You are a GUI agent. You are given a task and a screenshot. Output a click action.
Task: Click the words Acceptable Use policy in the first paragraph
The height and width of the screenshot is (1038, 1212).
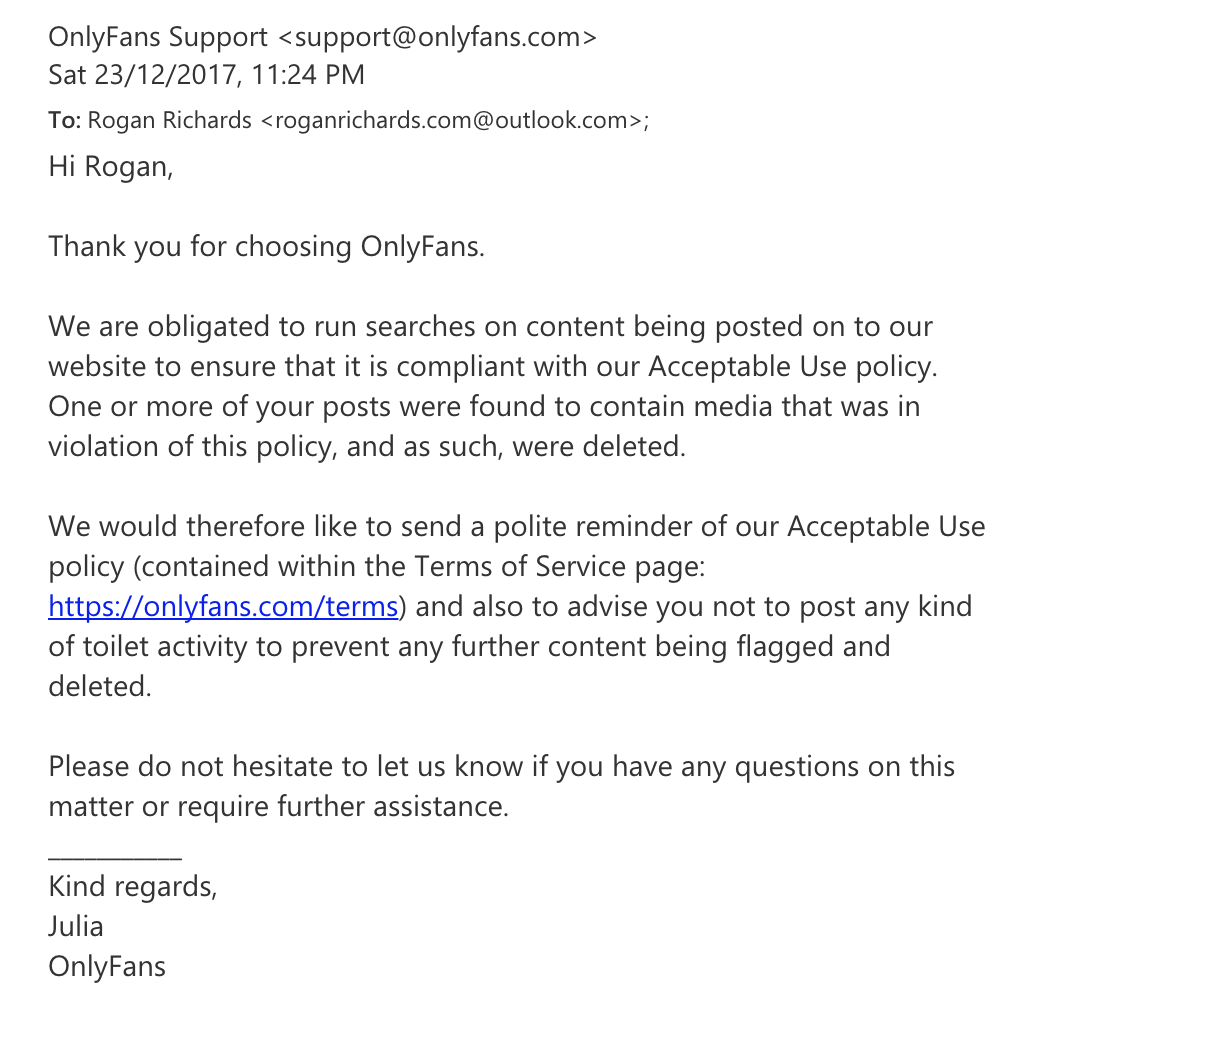792,366
